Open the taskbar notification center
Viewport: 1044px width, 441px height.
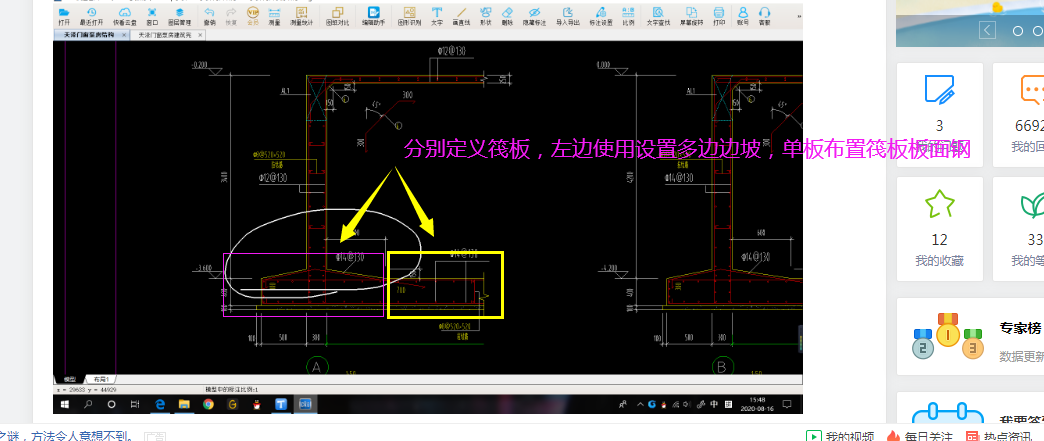coord(787,404)
